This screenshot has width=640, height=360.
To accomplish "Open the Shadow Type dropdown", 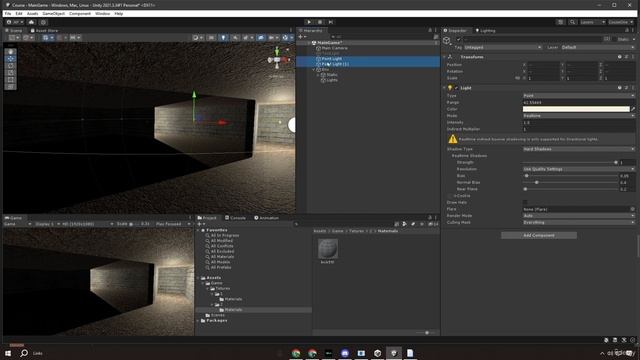I will coord(579,149).
